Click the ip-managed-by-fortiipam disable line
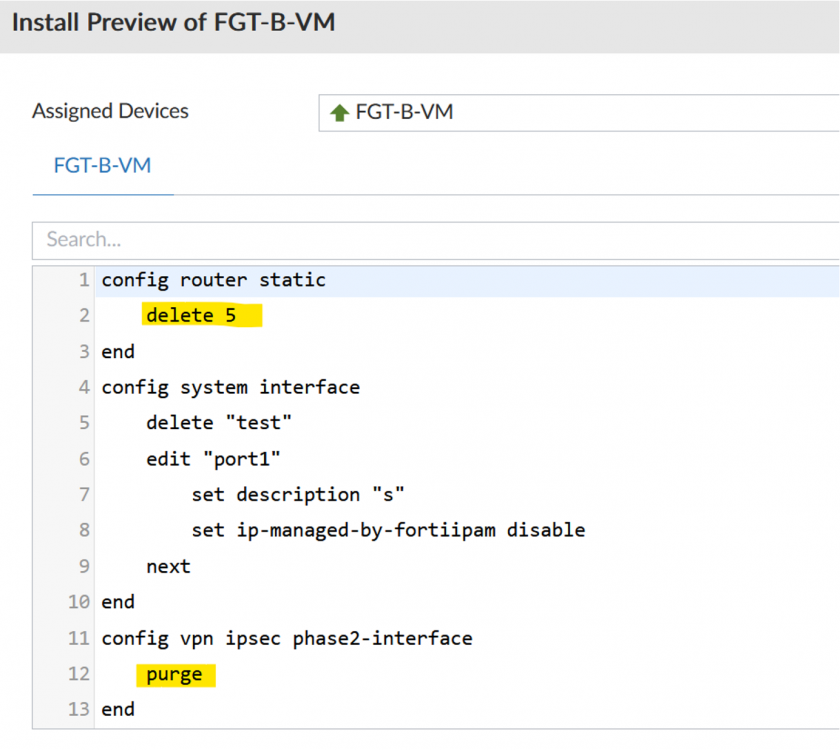The height and width of the screenshot is (750, 840). pyautogui.click(x=388, y=530)
